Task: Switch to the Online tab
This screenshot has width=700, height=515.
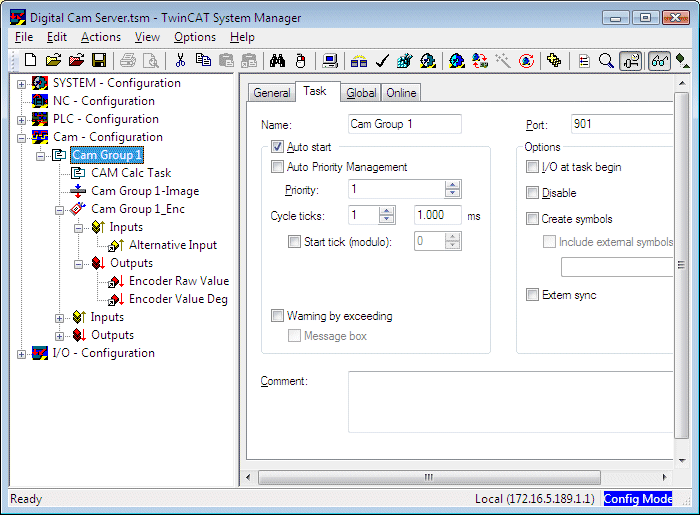Action: (x=401, y=93)
